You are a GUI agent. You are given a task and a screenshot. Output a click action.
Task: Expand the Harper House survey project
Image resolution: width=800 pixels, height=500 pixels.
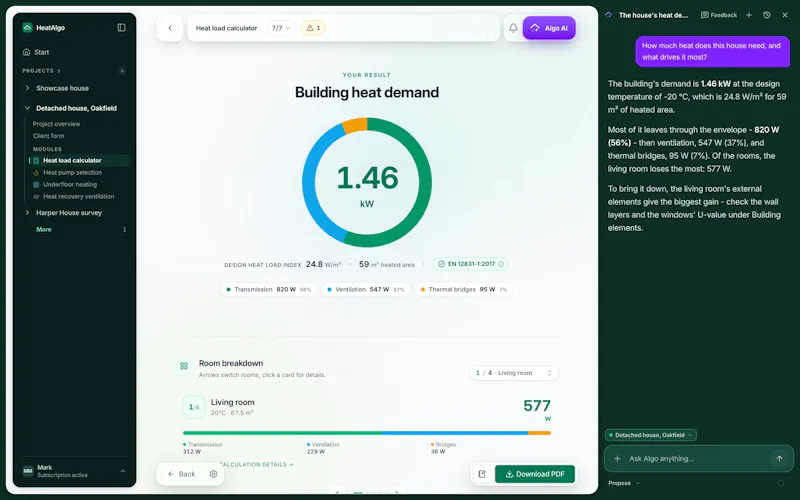point(27,213)
